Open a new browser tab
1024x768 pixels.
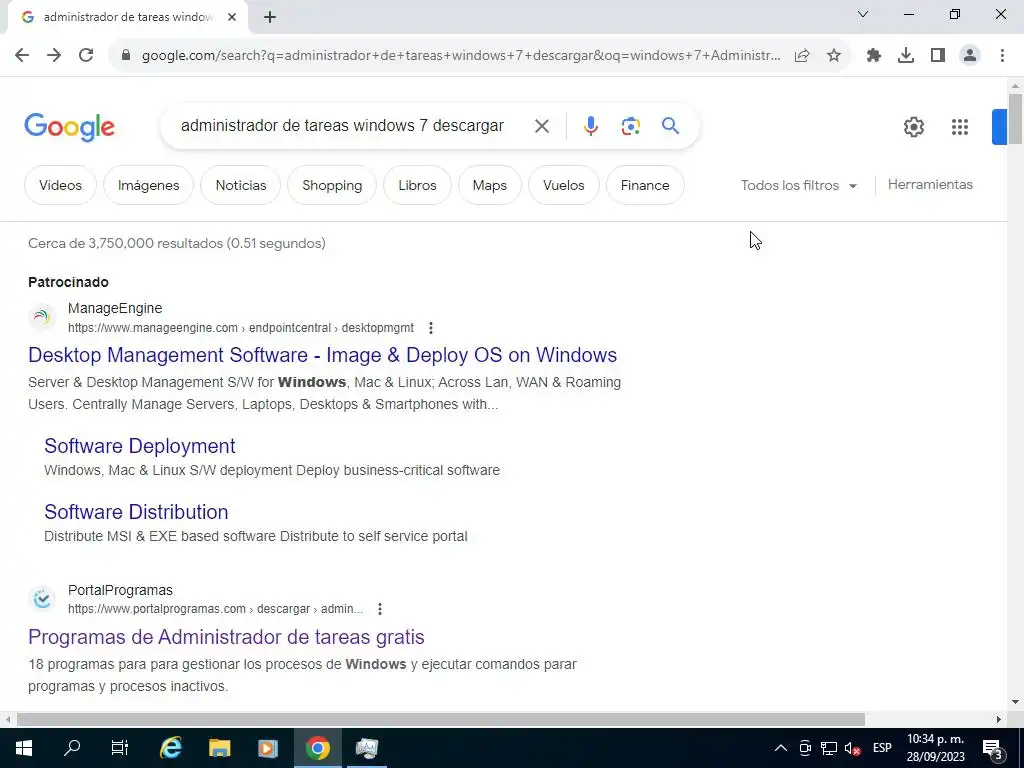[x=270, y=18]
